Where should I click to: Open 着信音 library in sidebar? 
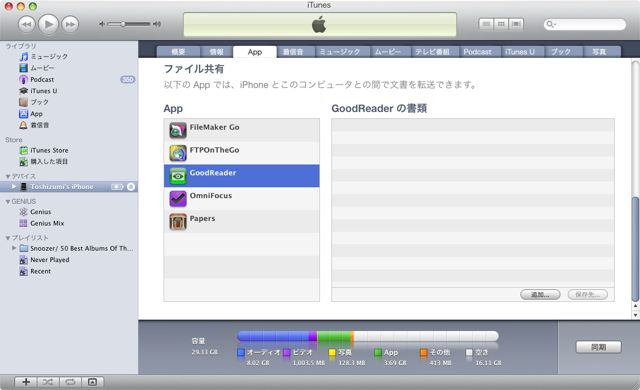[40, 125]
